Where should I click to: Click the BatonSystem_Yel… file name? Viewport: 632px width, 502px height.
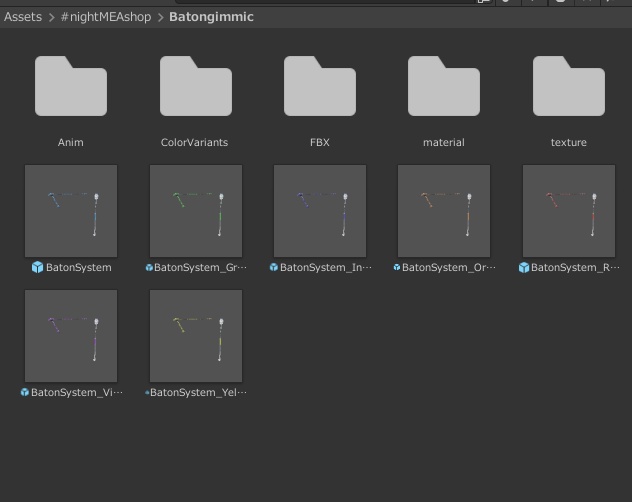[x=198, y=392]
